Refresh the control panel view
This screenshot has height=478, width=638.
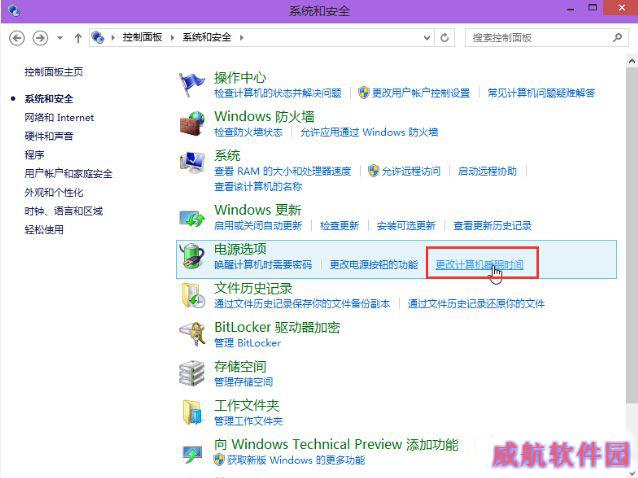point(444,38)
